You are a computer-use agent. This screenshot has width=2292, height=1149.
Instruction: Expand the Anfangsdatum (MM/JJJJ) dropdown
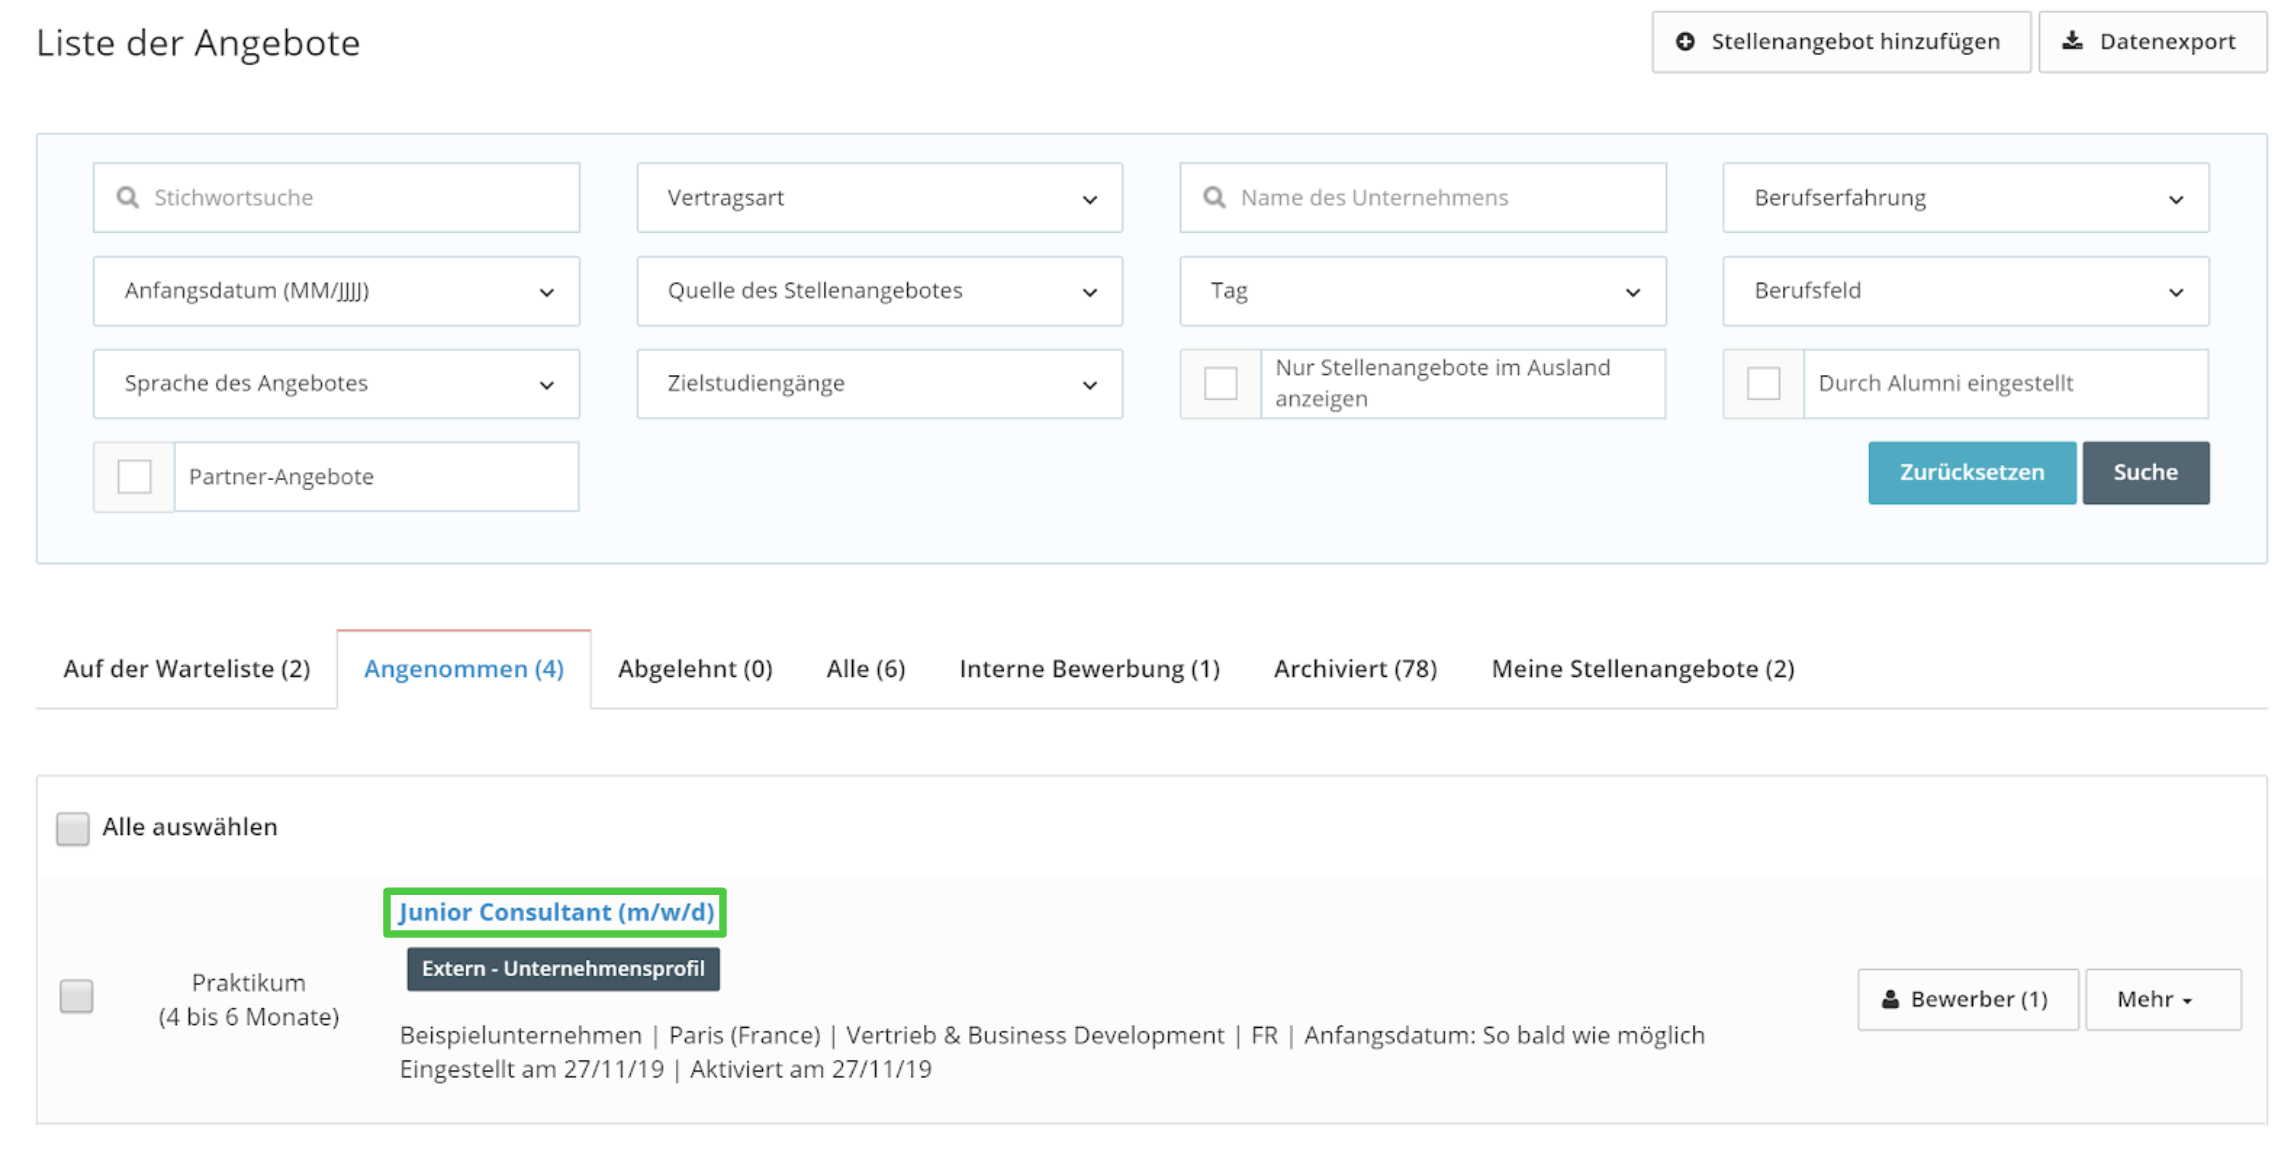pos(336,291)
